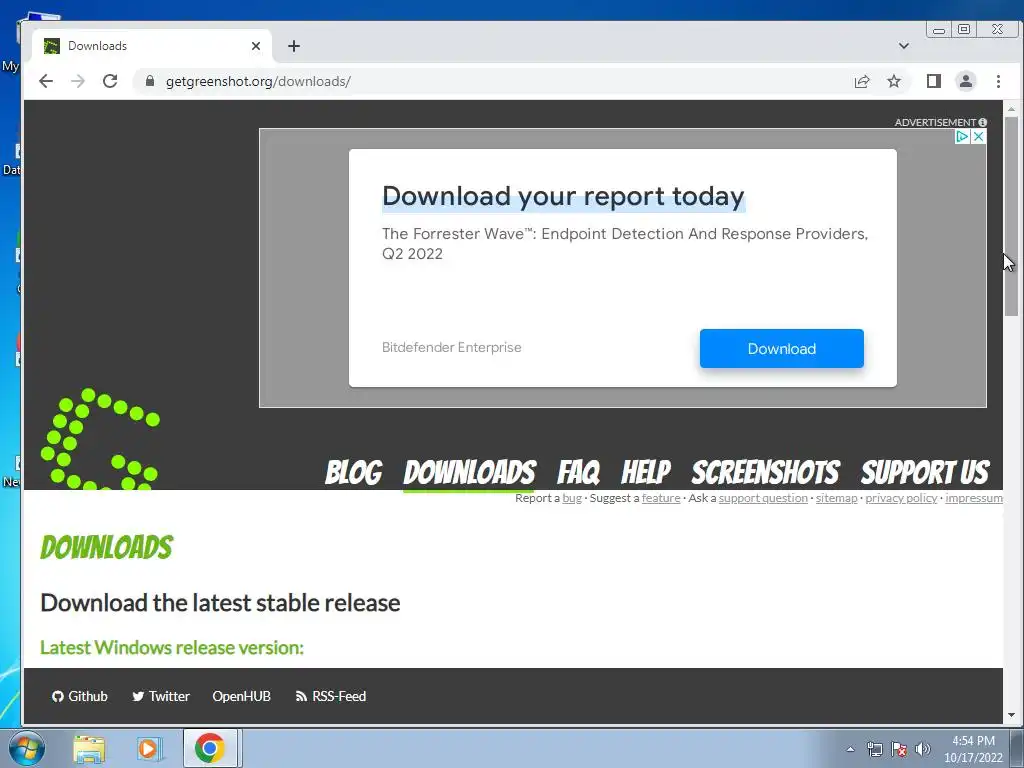Open Windows Explorer from taskbar
This screenshot has height=768, width=1024.
coord(89,748)
